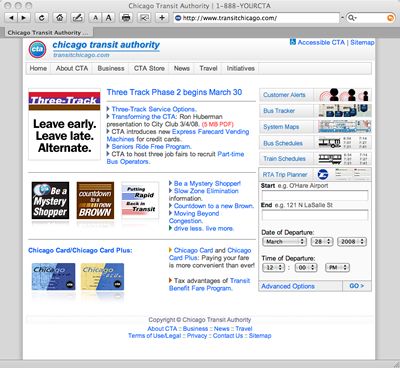Viewport: 400px width, 368px height.
Task: Click the CTA round logo
Action: [x=37, y=50]
